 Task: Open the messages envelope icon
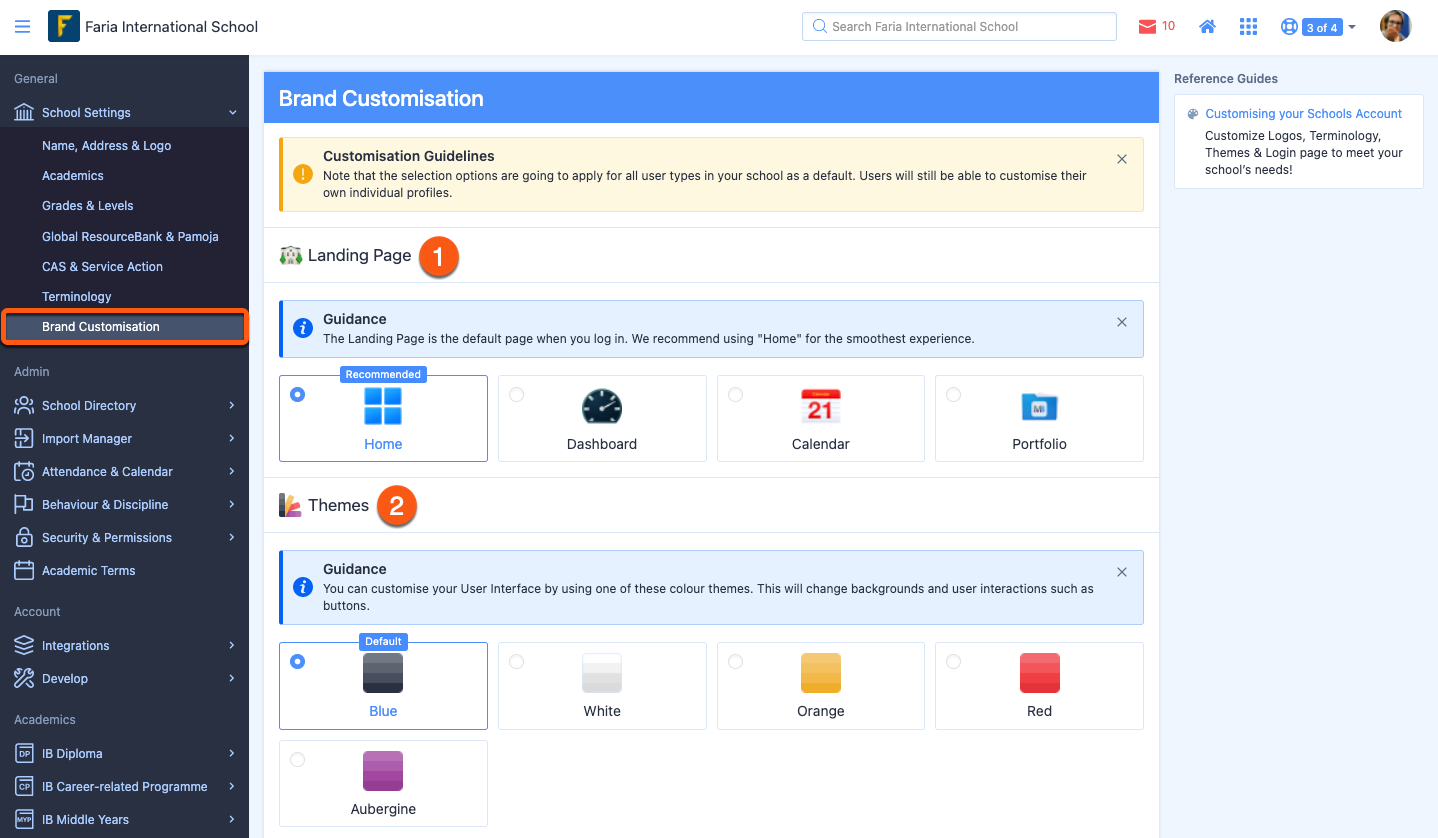[1147, 26]
